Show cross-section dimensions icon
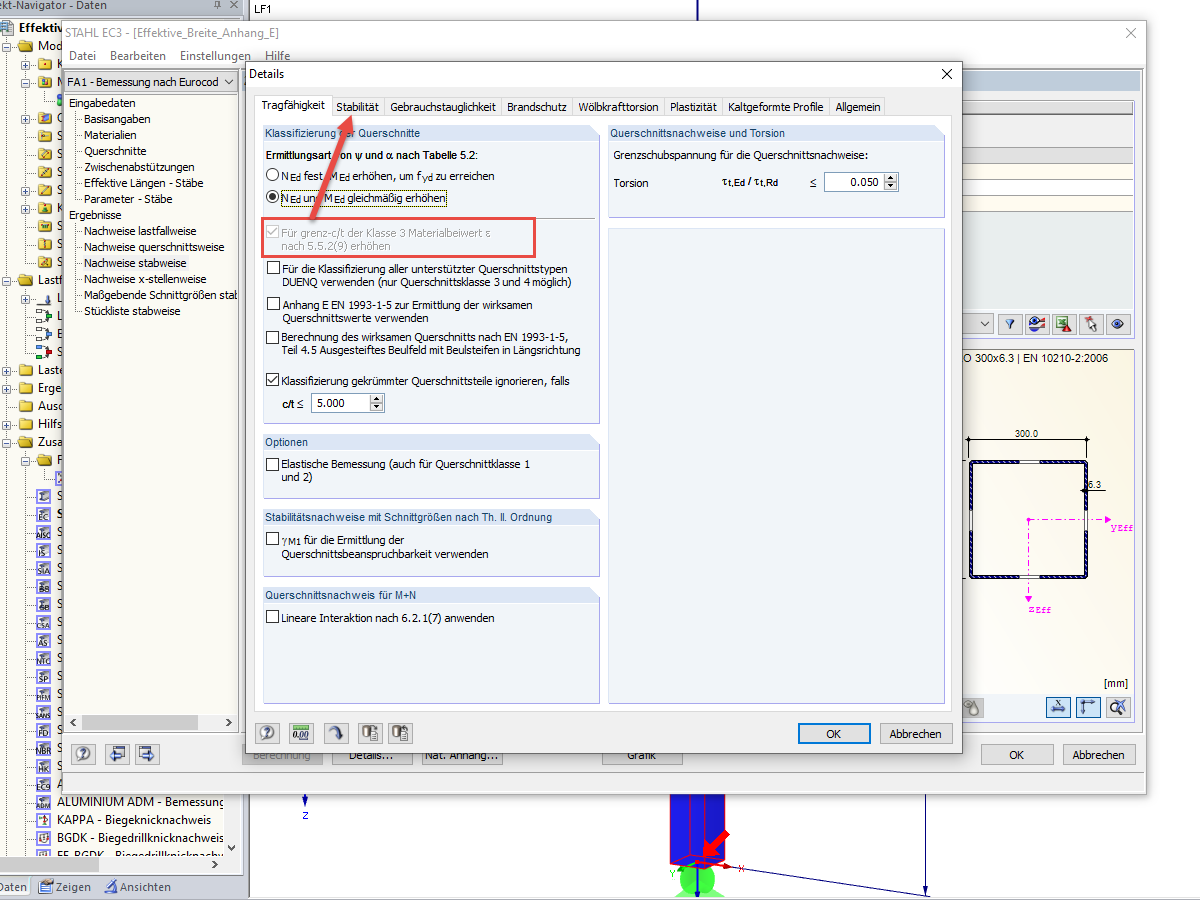This screenshot has width=1200, height=900. coord(1058,707)
